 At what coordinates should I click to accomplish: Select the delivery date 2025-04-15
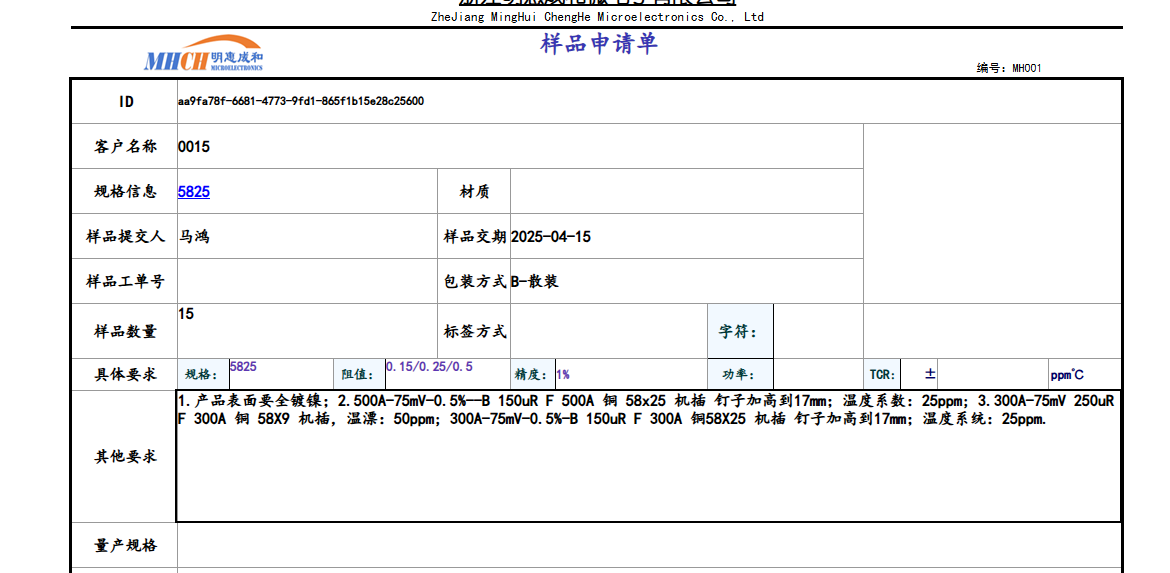pos(686,237)
